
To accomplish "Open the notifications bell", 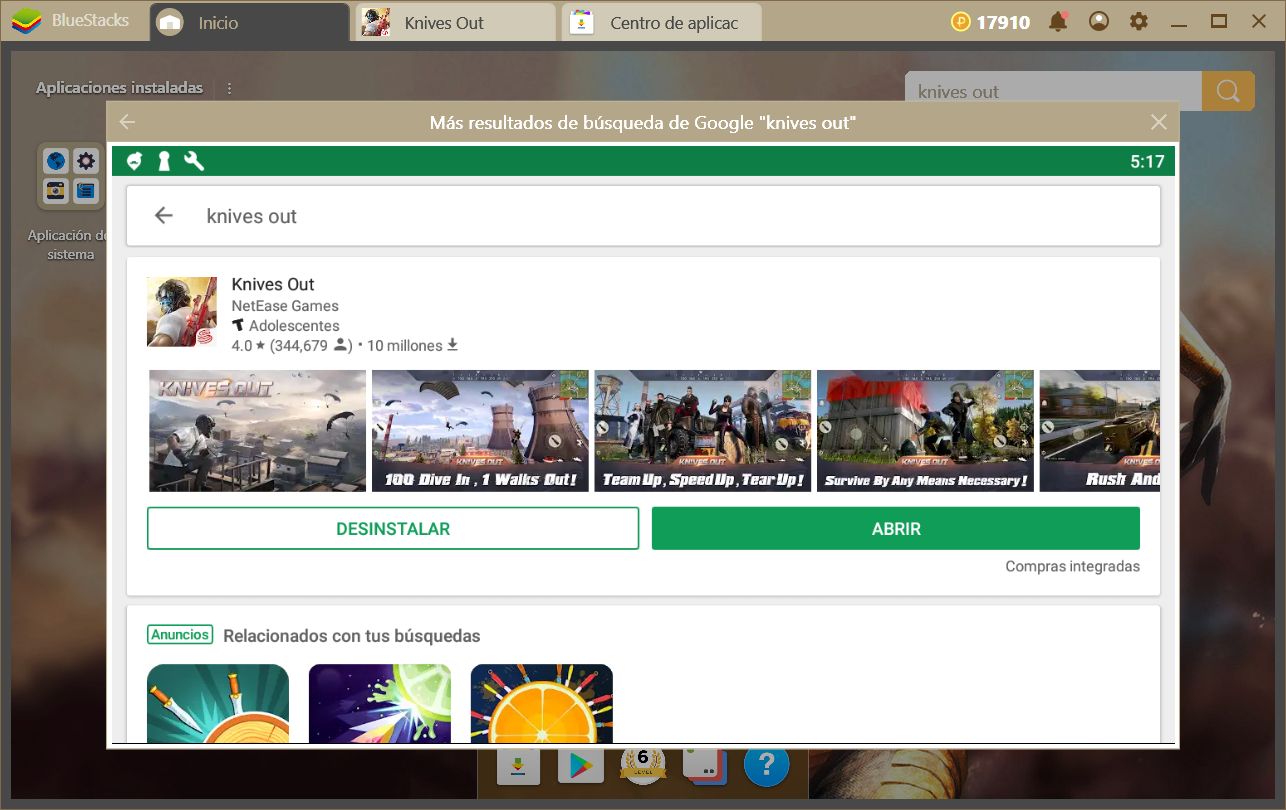I will (1058, 21).
